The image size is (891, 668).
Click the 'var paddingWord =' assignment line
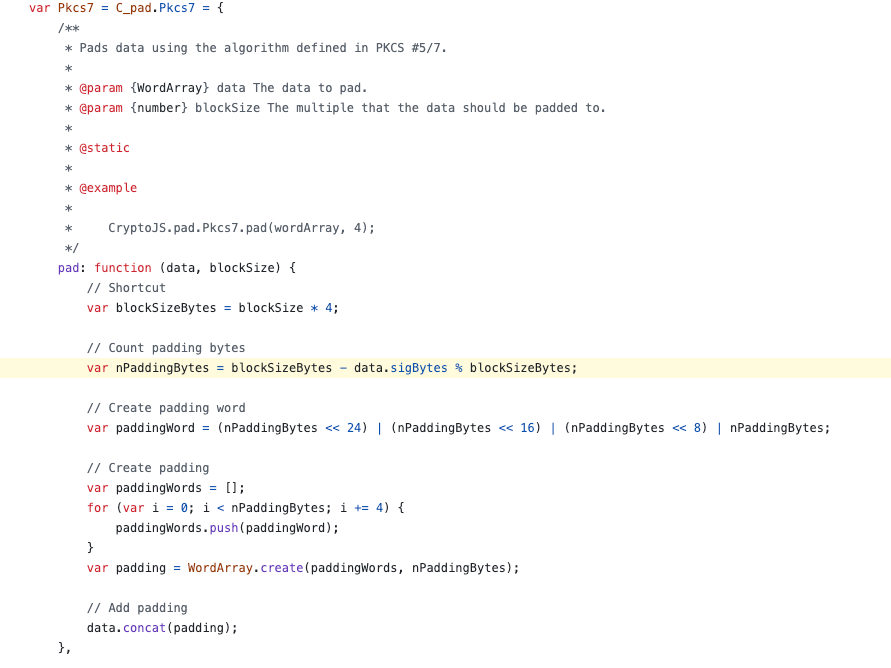tap(458, 428)
